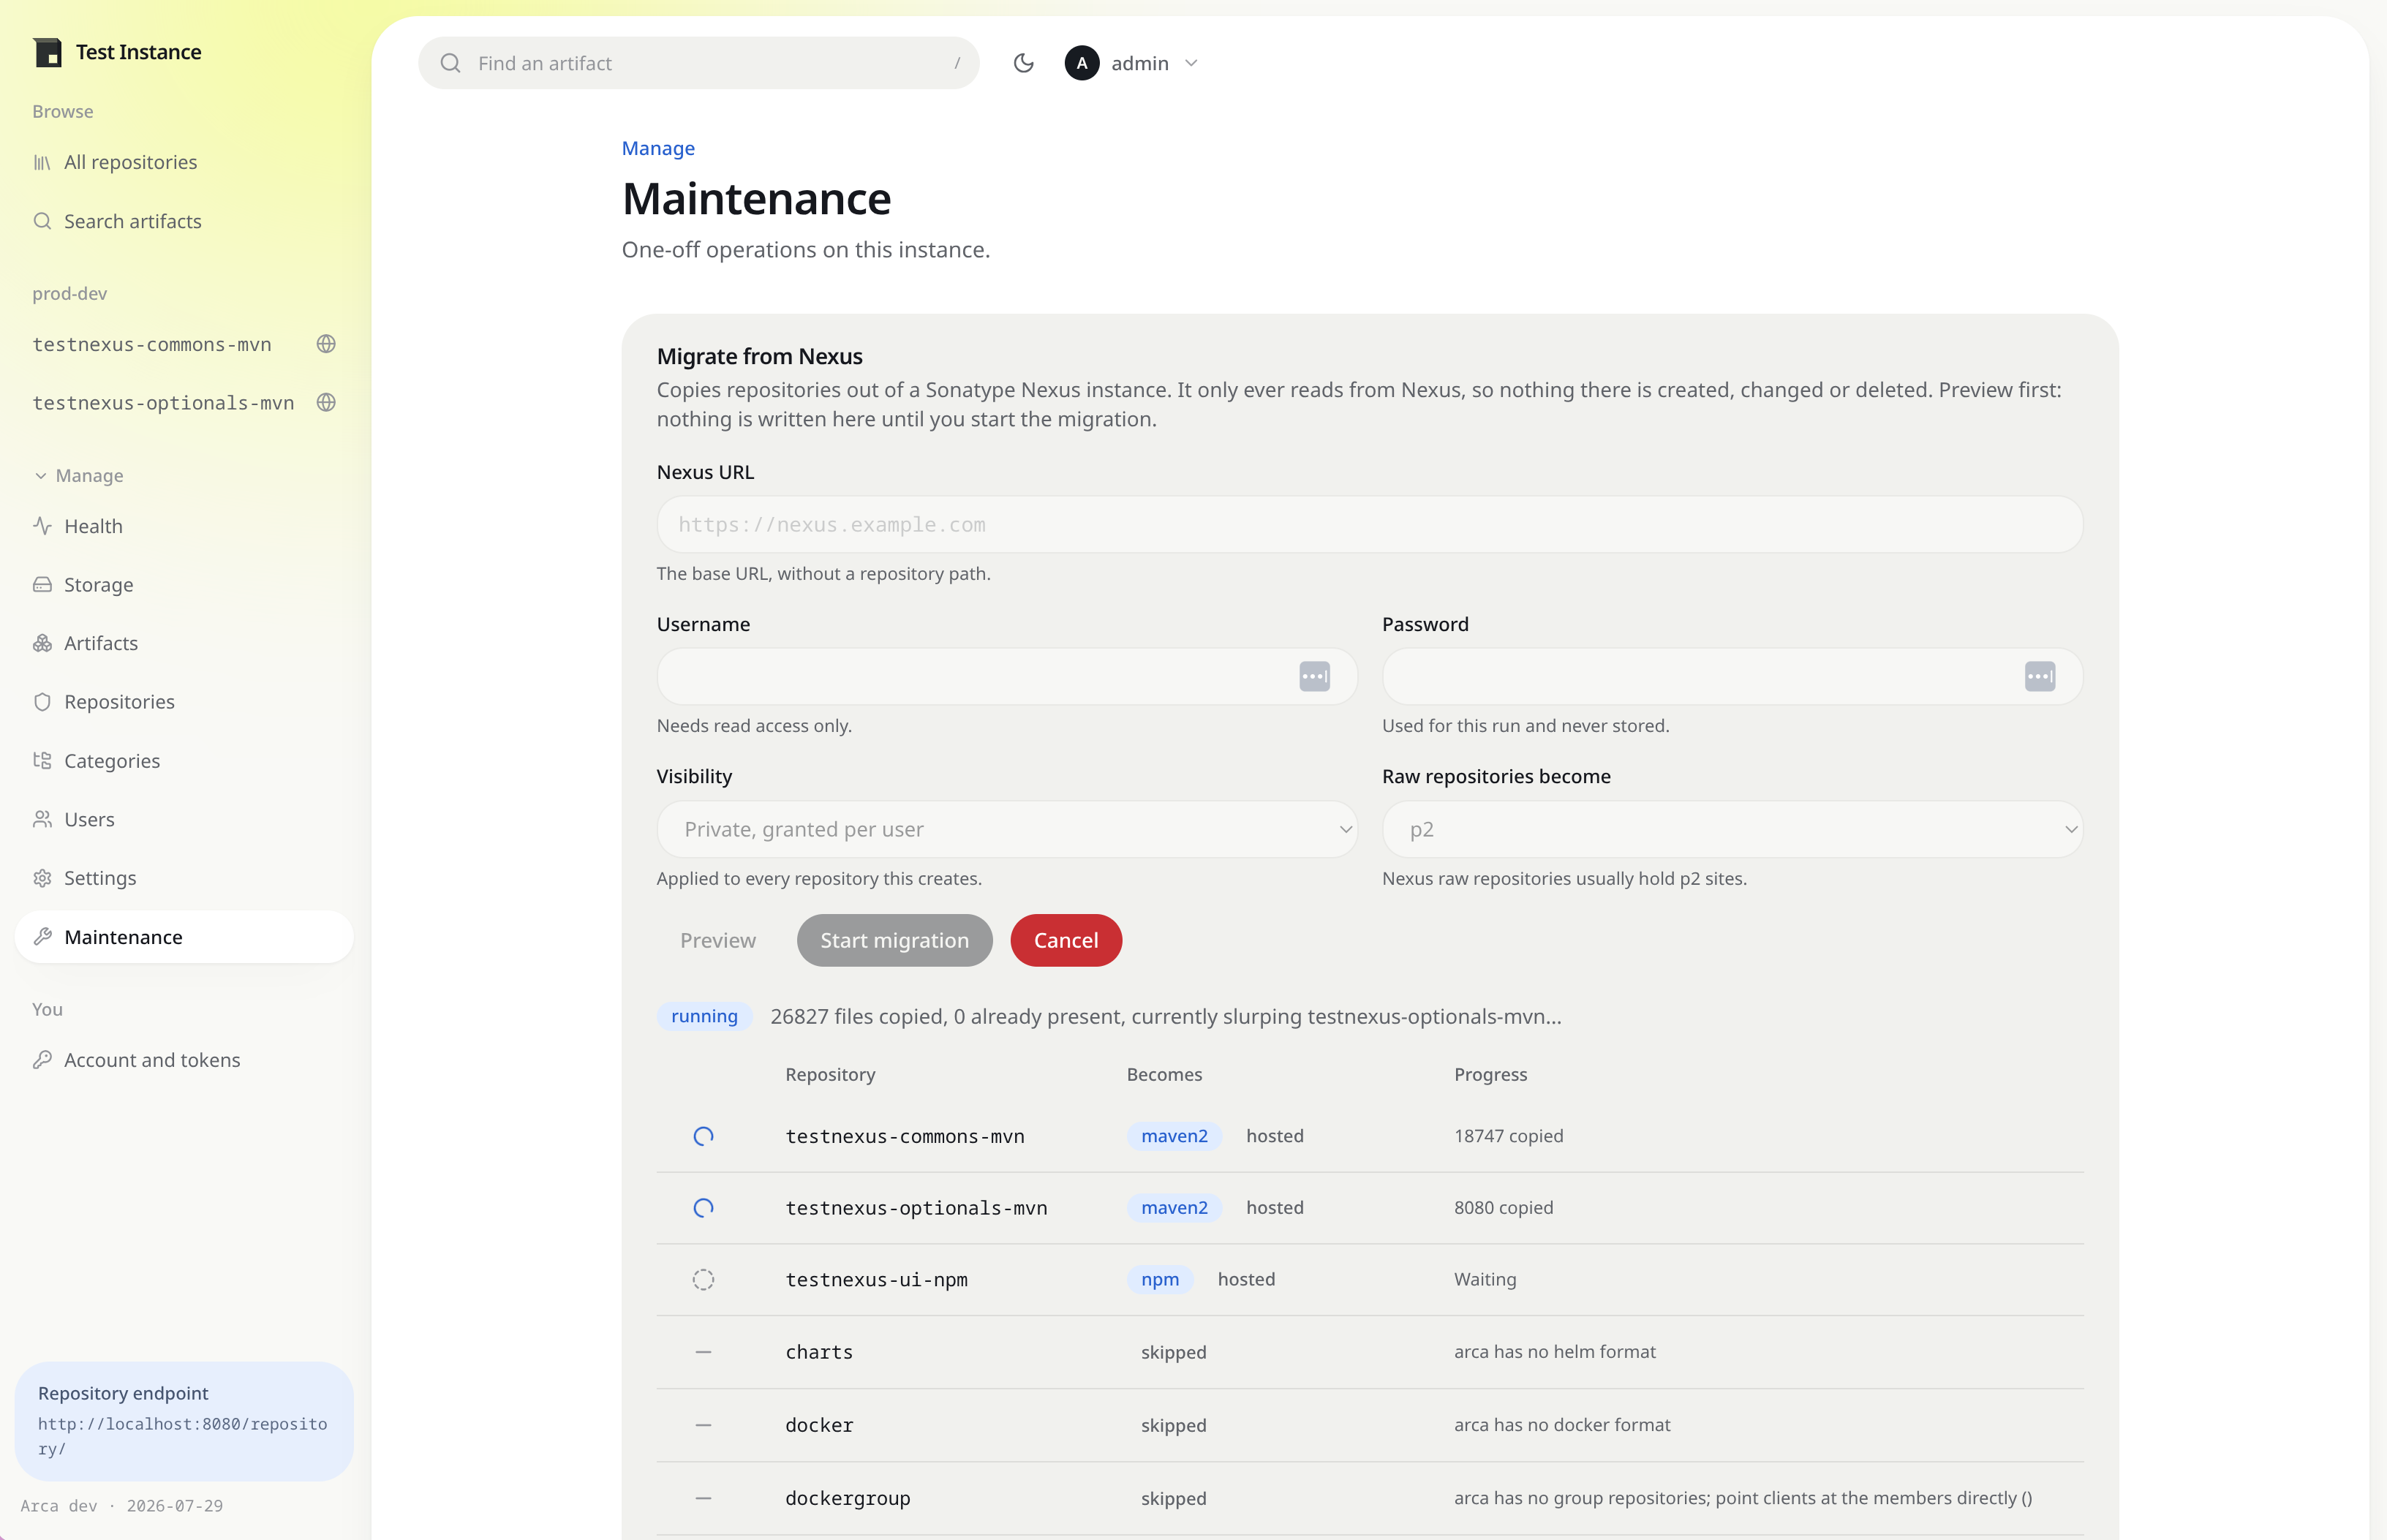This screenshot has height=1540, width=2387.
Task: Click maven2 badge in testnexus-commons-mvn row
Action: pos(1174,1136)
